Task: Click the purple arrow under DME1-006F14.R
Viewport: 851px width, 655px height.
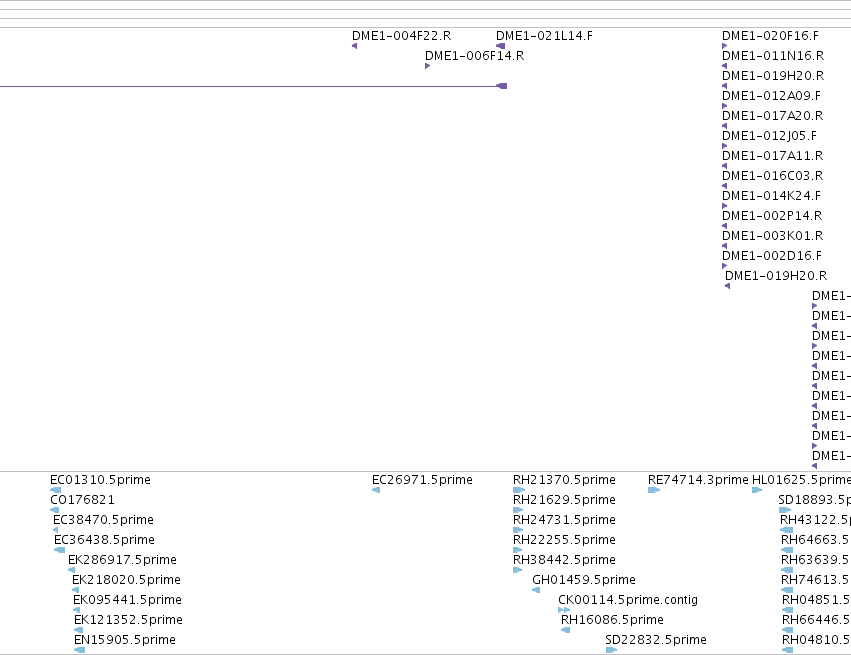Action: (428, 66)
